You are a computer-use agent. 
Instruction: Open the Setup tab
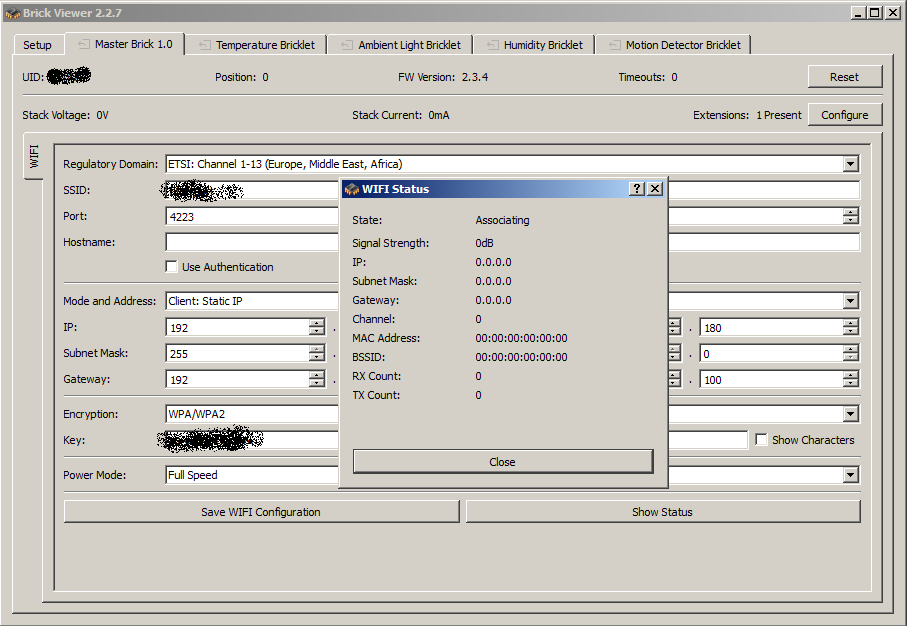click(x=37, y=45)
